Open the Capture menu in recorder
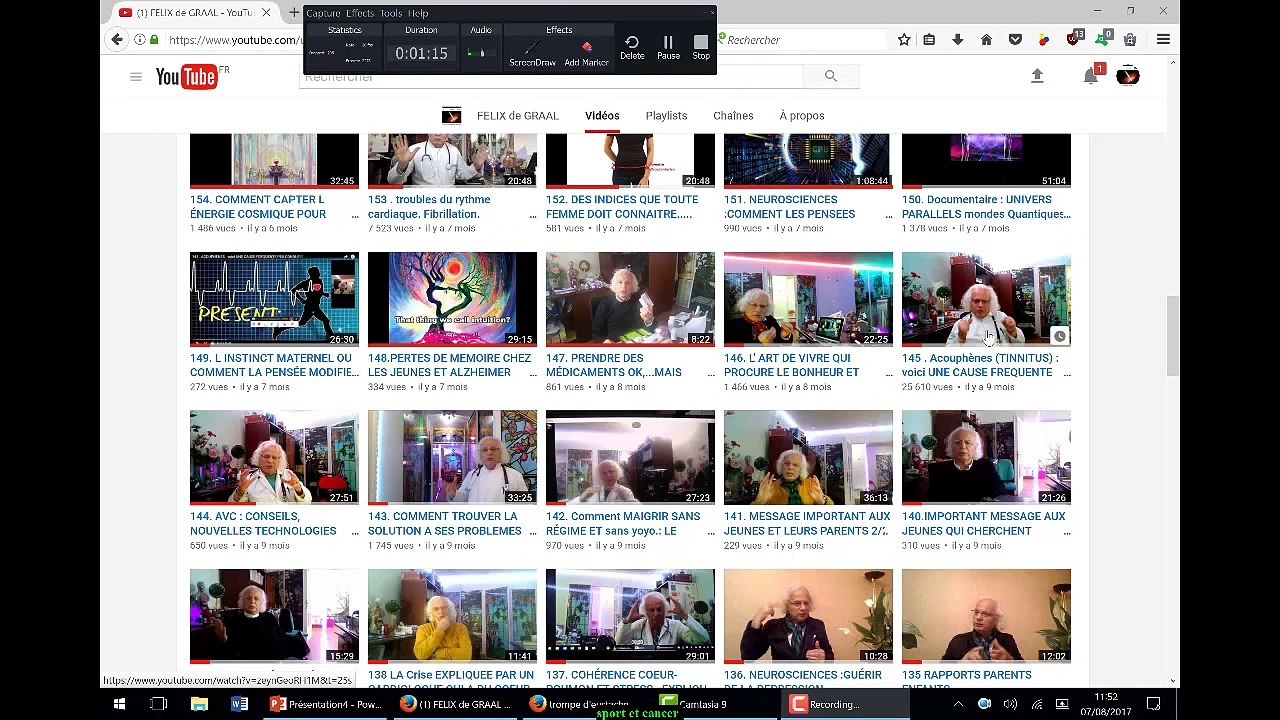This screenshot has height=720, width=1280. tap(323, 13)
